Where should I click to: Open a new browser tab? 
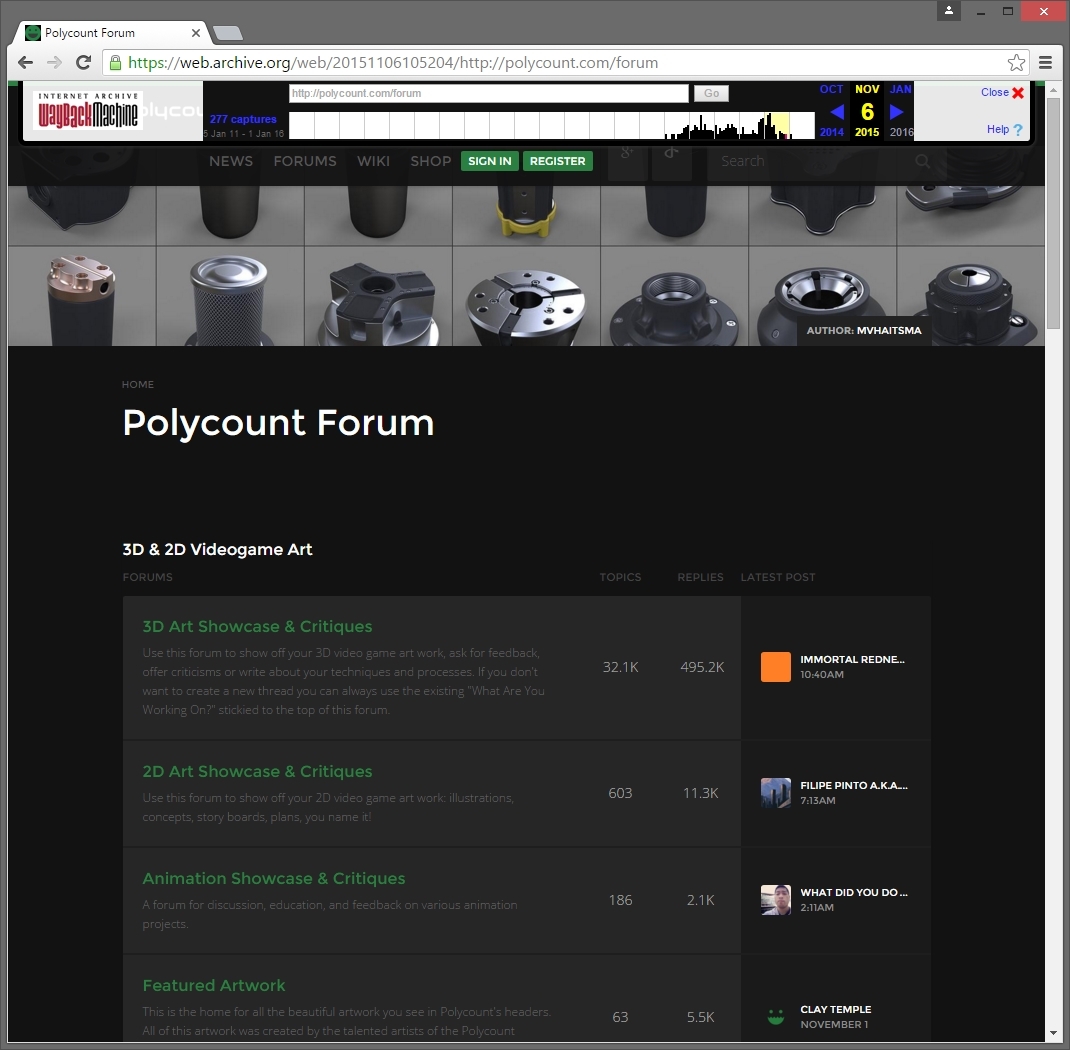(227, 33)
